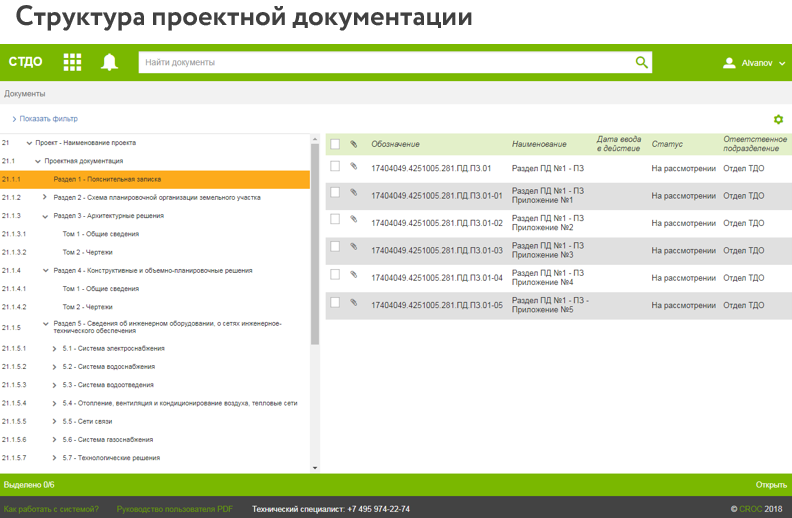Viewport: 792px width, 518px height.
Task: Open notifications bell icon
Action: point(109,62)
